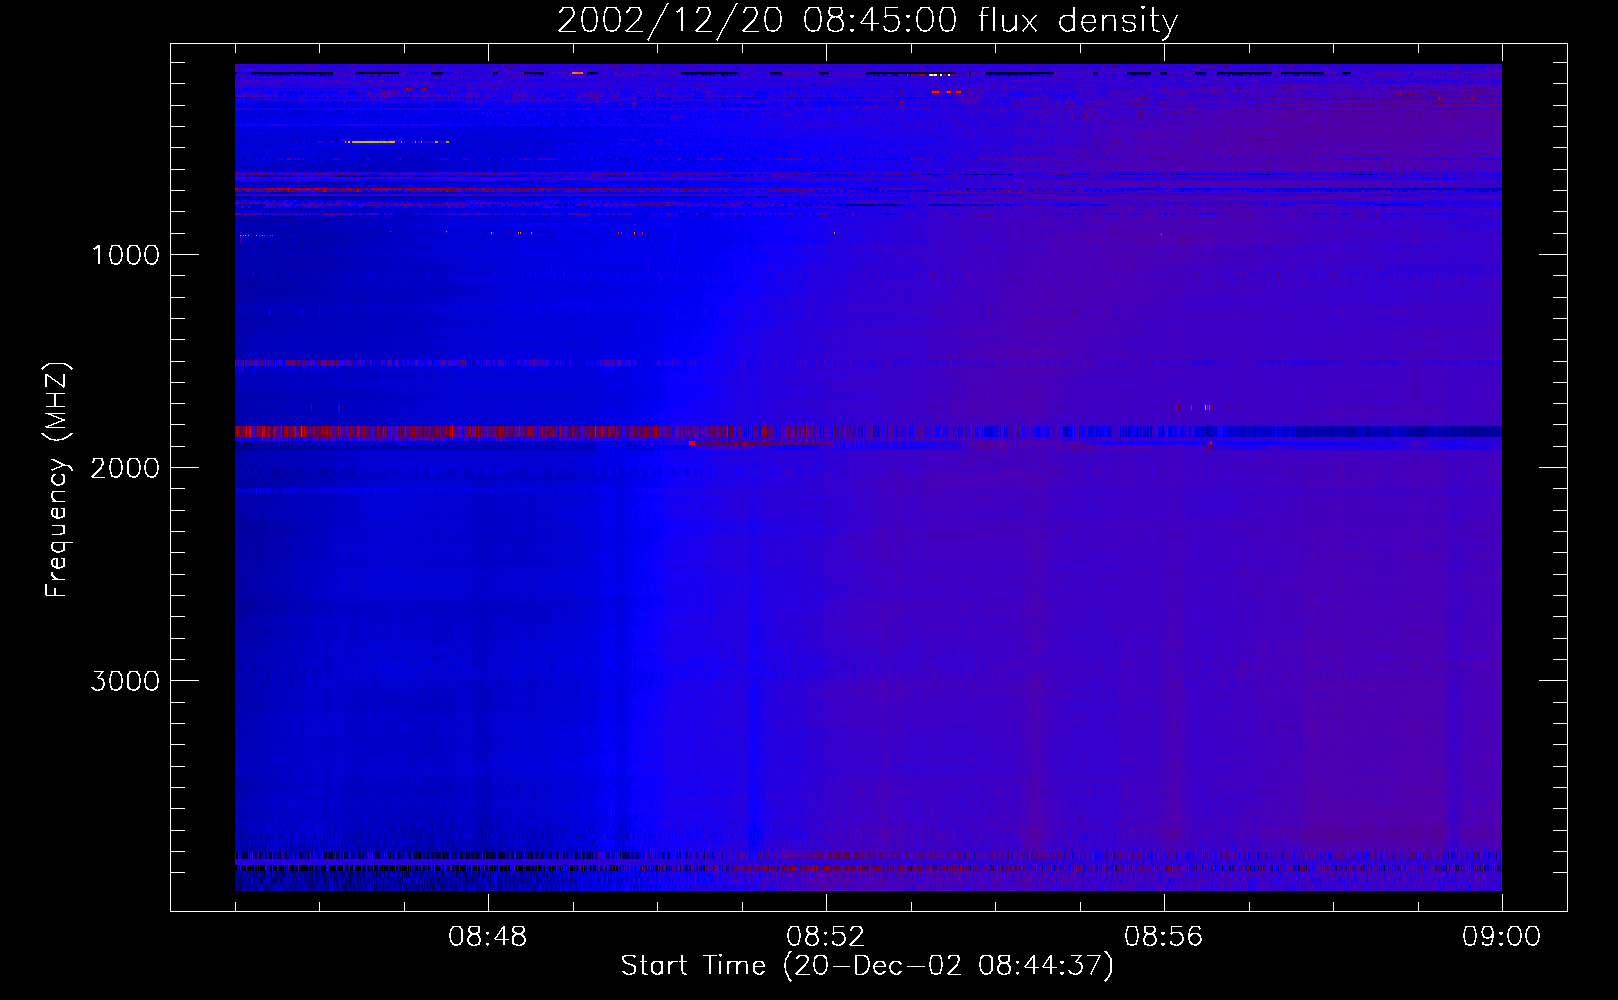Image resolution: width=1618 pixels, height=1000 pixels.
Task: Click the 09:00 time tick label
Action: point(1501,937)
